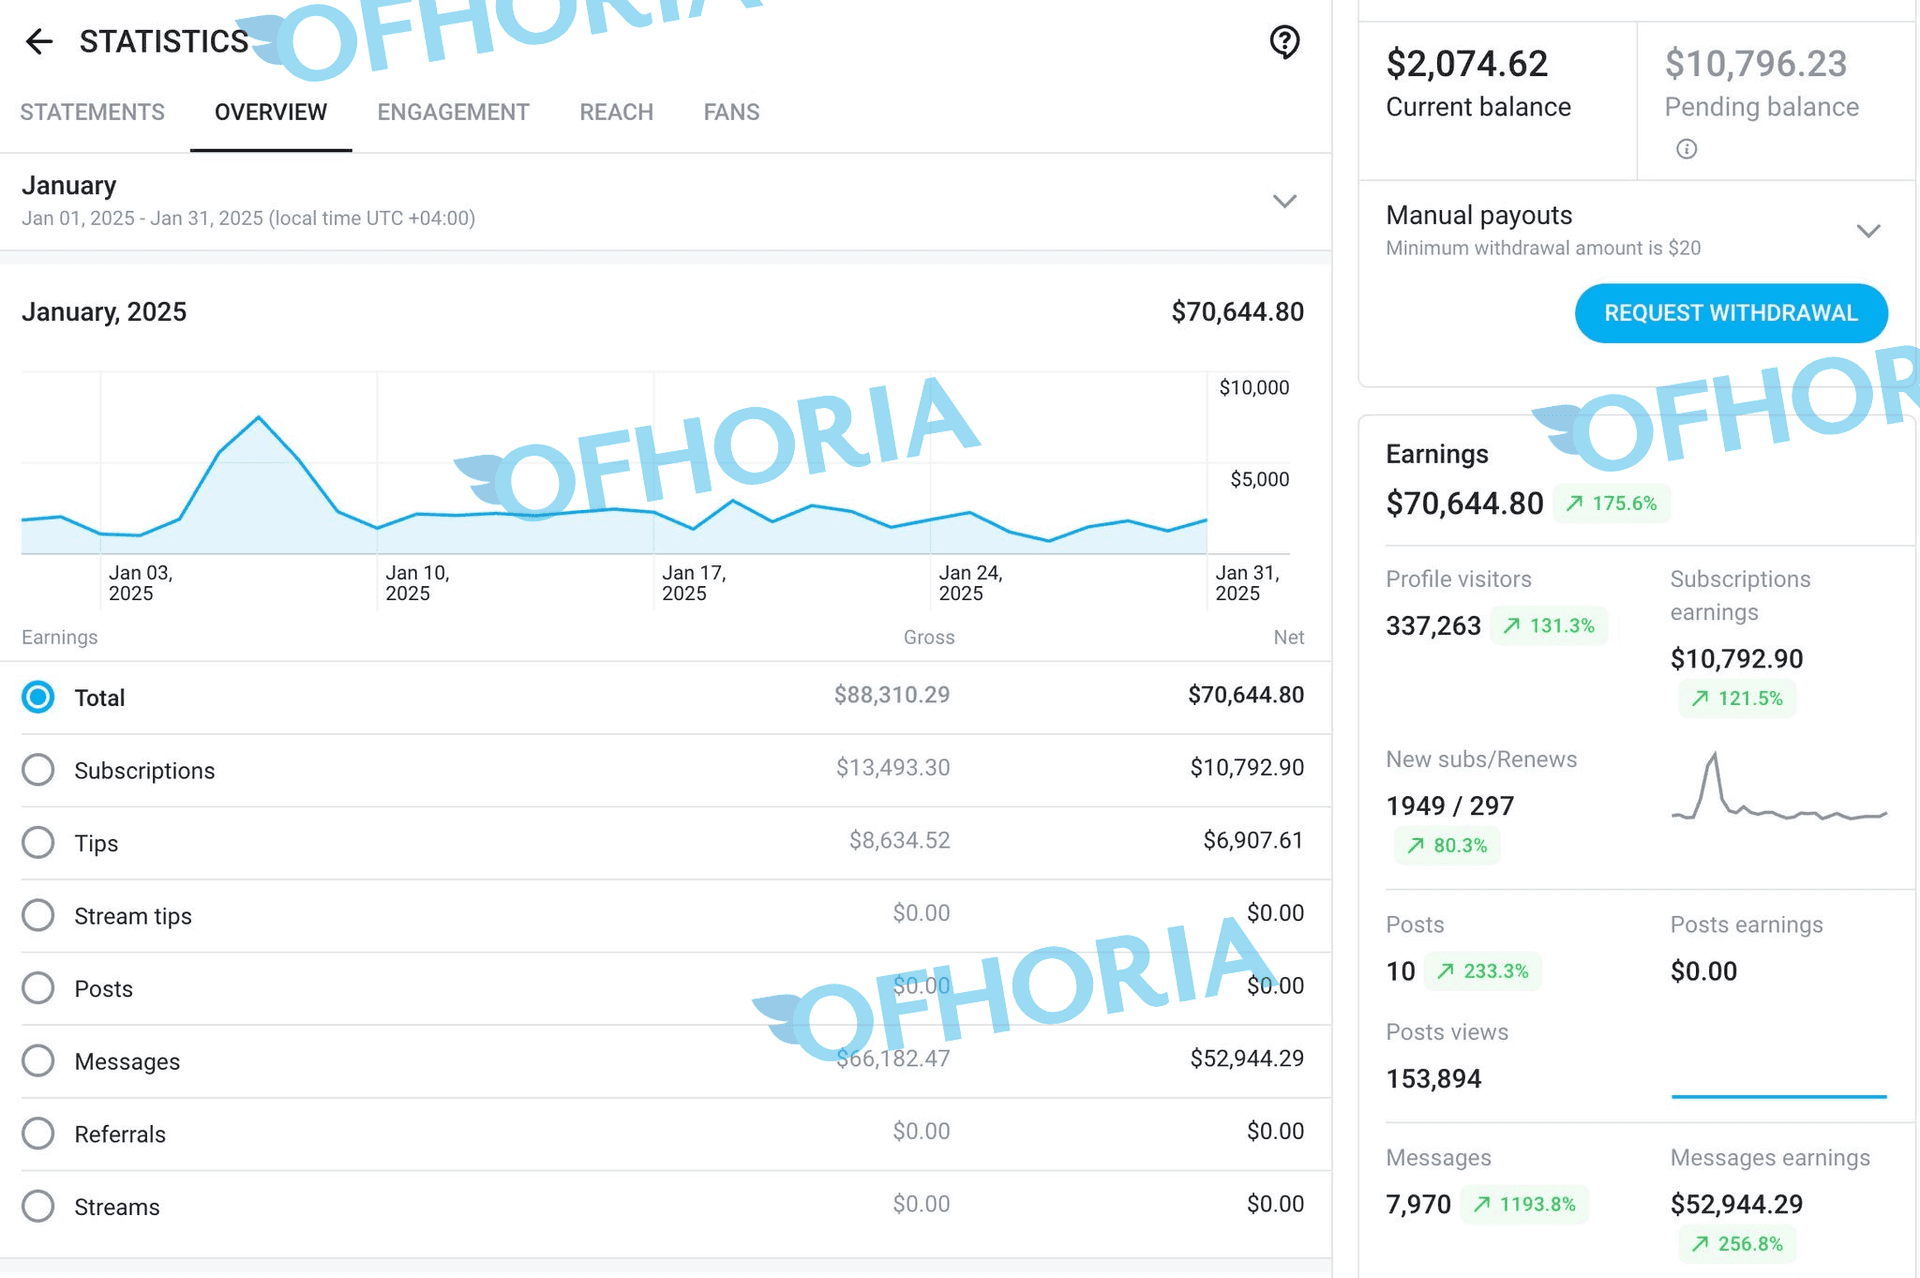Click the $10,796.23 pending balance amount
The image size is (1920, 1278).
pos(1756,64)
